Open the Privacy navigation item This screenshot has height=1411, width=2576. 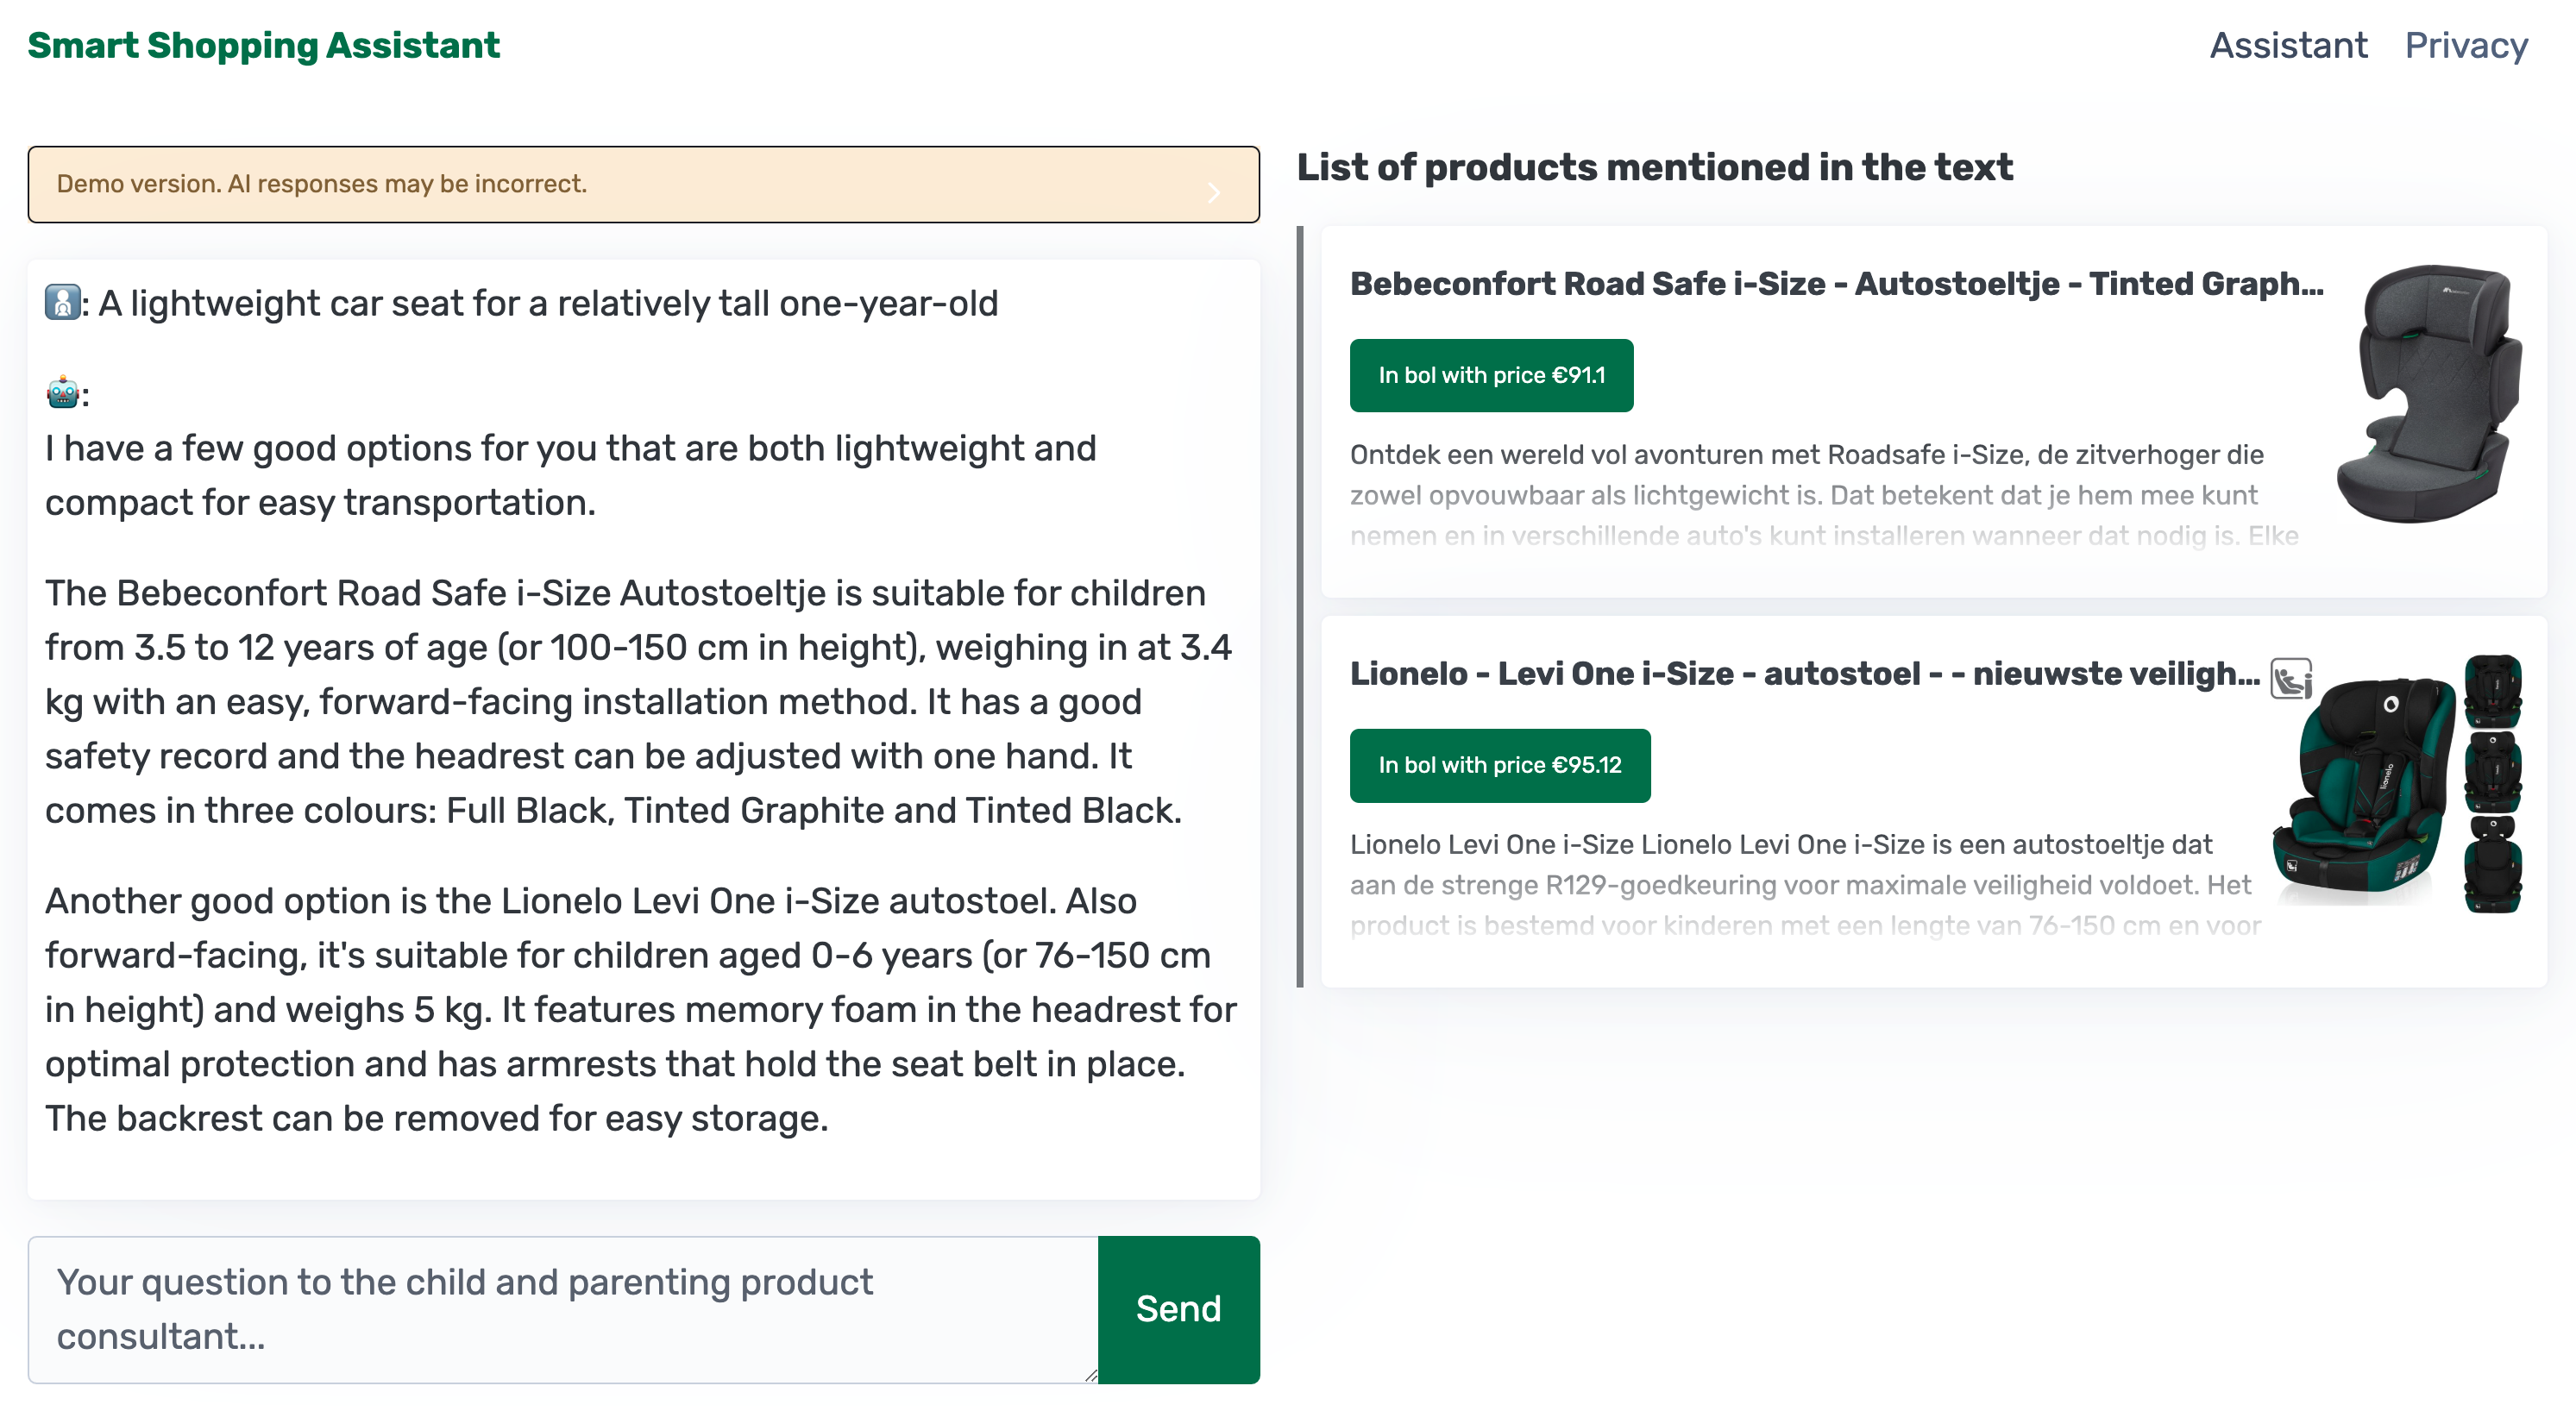[2466, 45]
